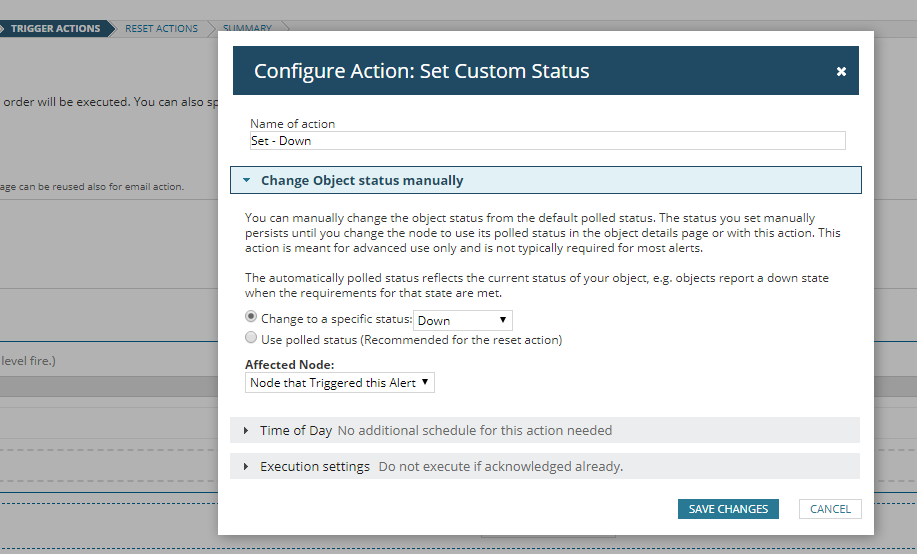Open the status dropdown showing Down
Screen dimensions: 917x554
click(x=462, y=321)
